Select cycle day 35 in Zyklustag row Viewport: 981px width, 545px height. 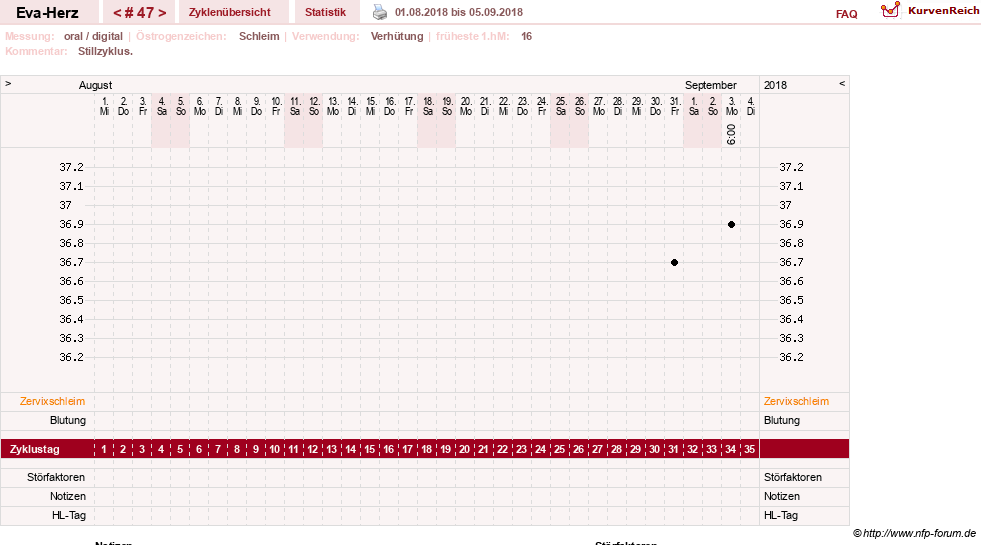[750, 449]
